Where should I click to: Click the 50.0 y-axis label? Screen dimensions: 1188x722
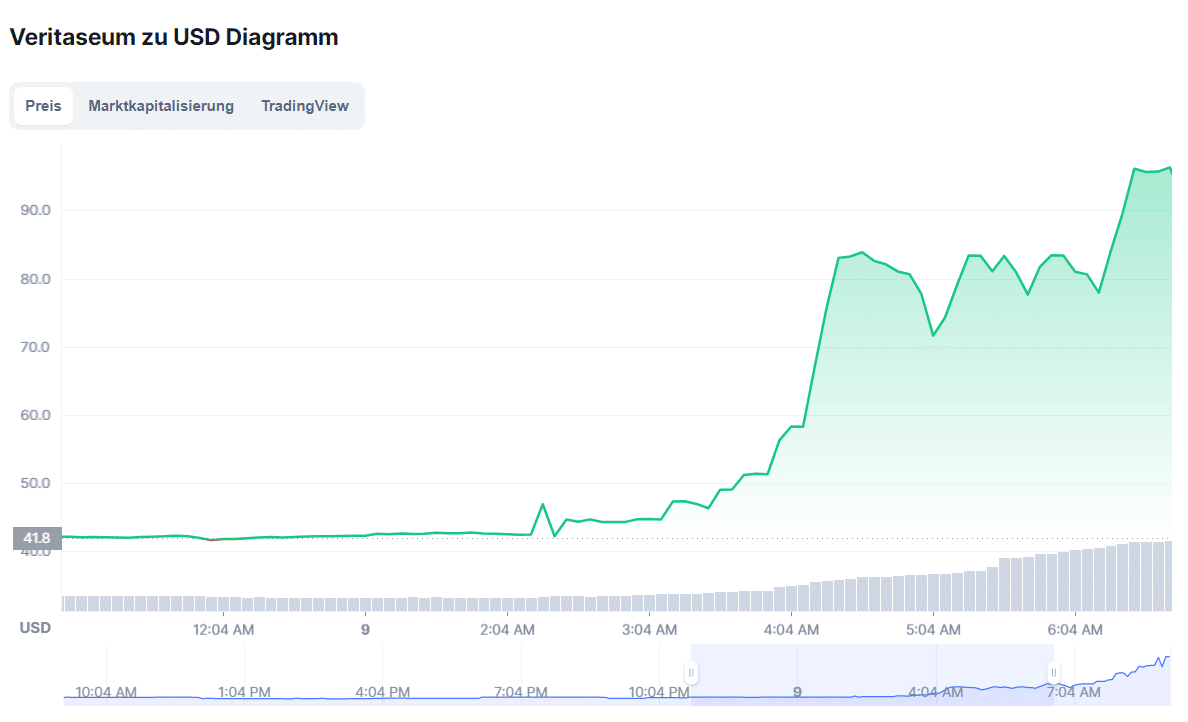36,483
